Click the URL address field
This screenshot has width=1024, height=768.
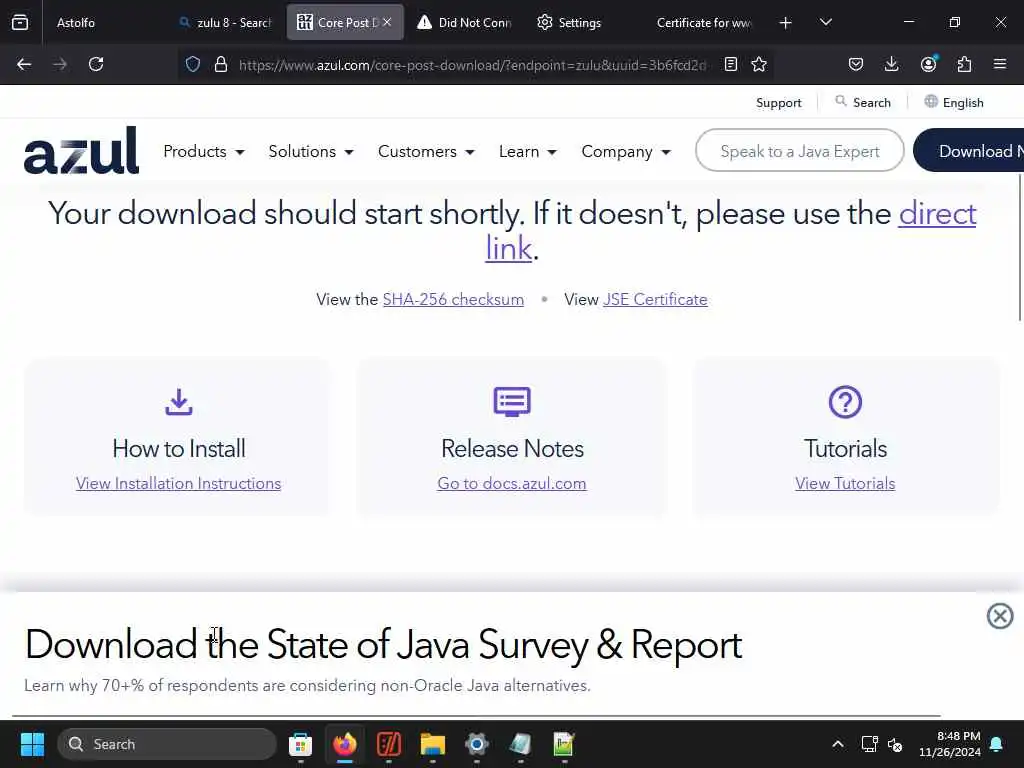coord(472,65)
